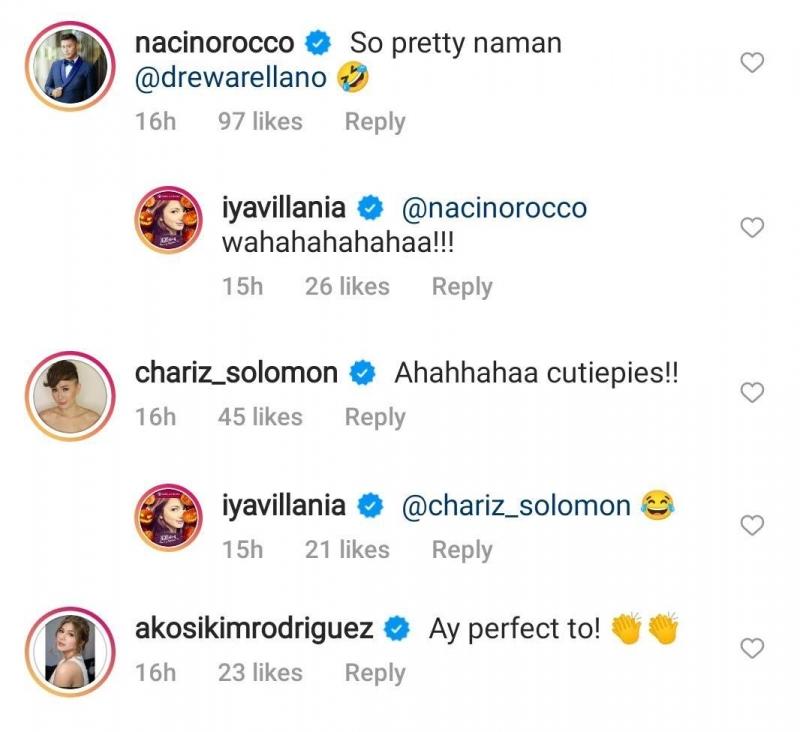Image resolution: width=800 pixels, height=732 pixels.
Task: Like nacinorocco's comment with the heart
Action: 751,64
